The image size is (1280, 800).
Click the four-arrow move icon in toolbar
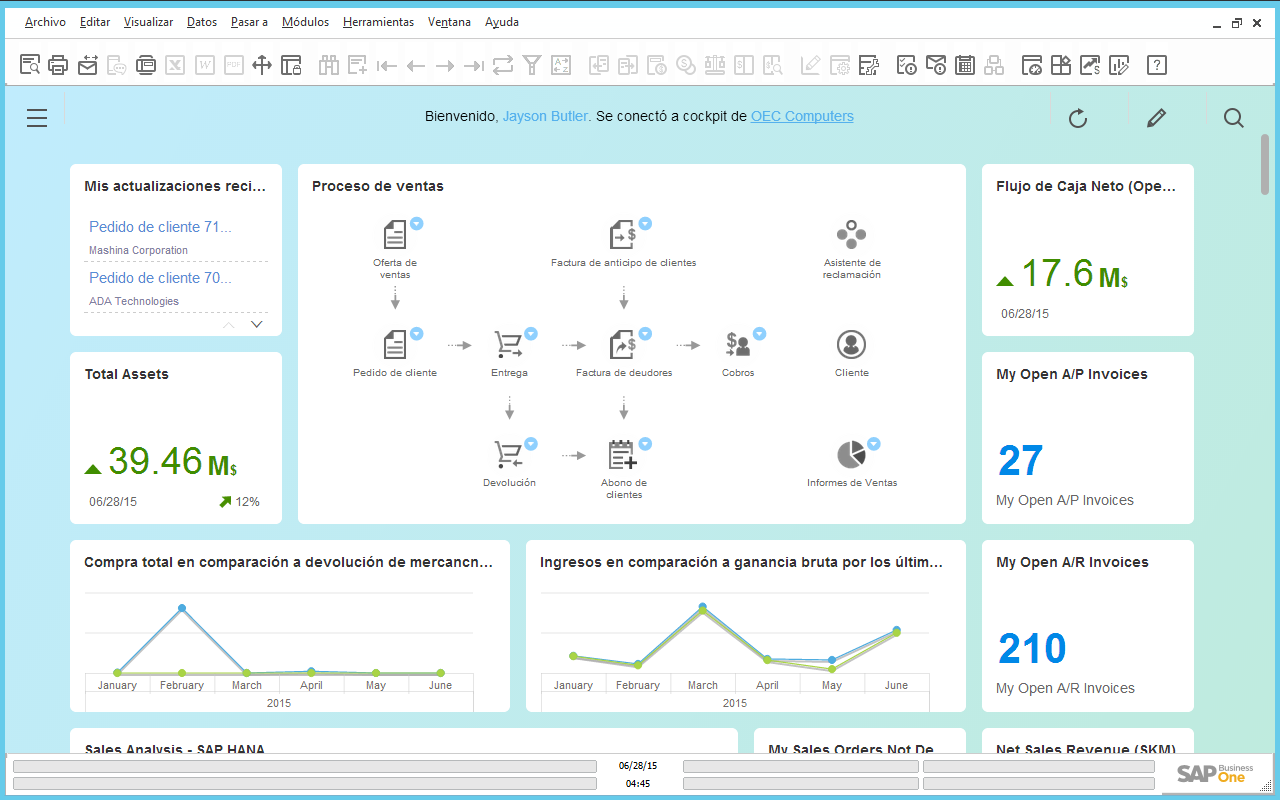262,65
